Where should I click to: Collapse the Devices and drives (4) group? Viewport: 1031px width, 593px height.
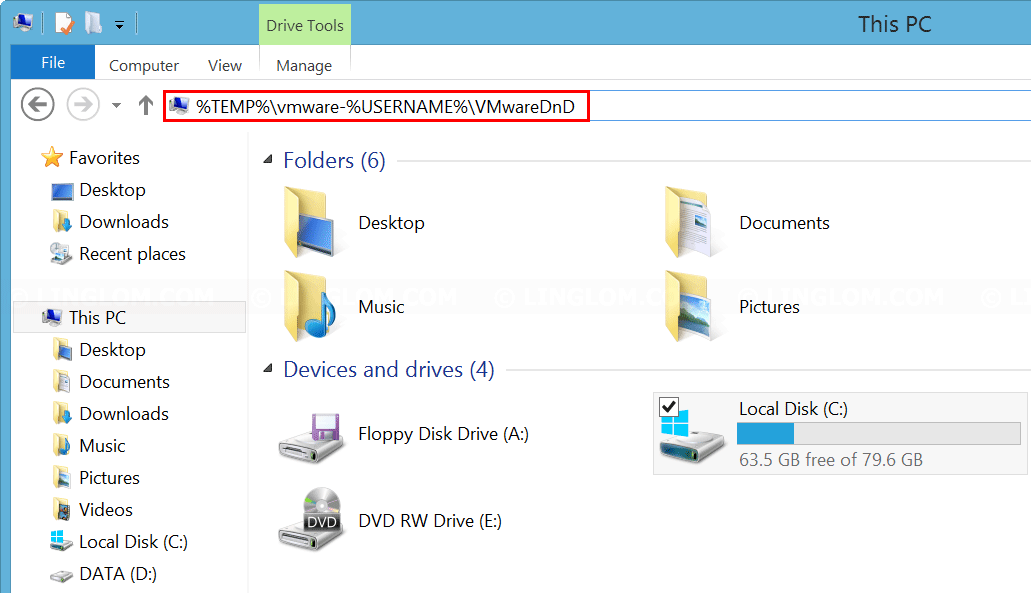(268, 368)
